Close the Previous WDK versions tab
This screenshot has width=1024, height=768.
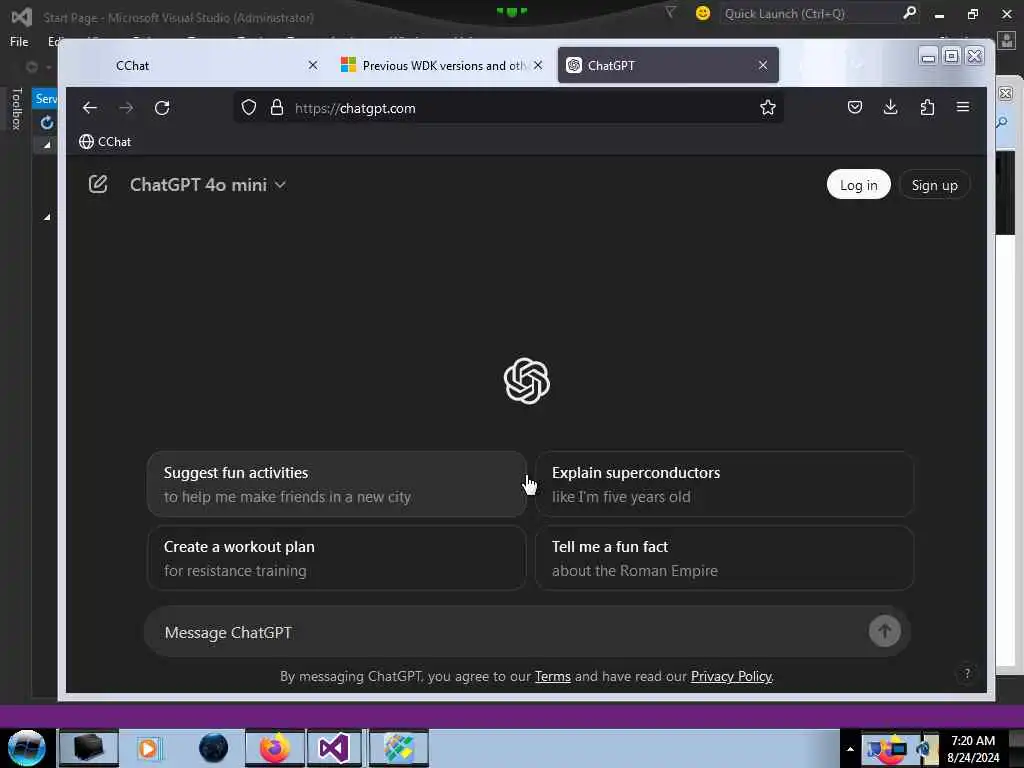click(537, 65)
